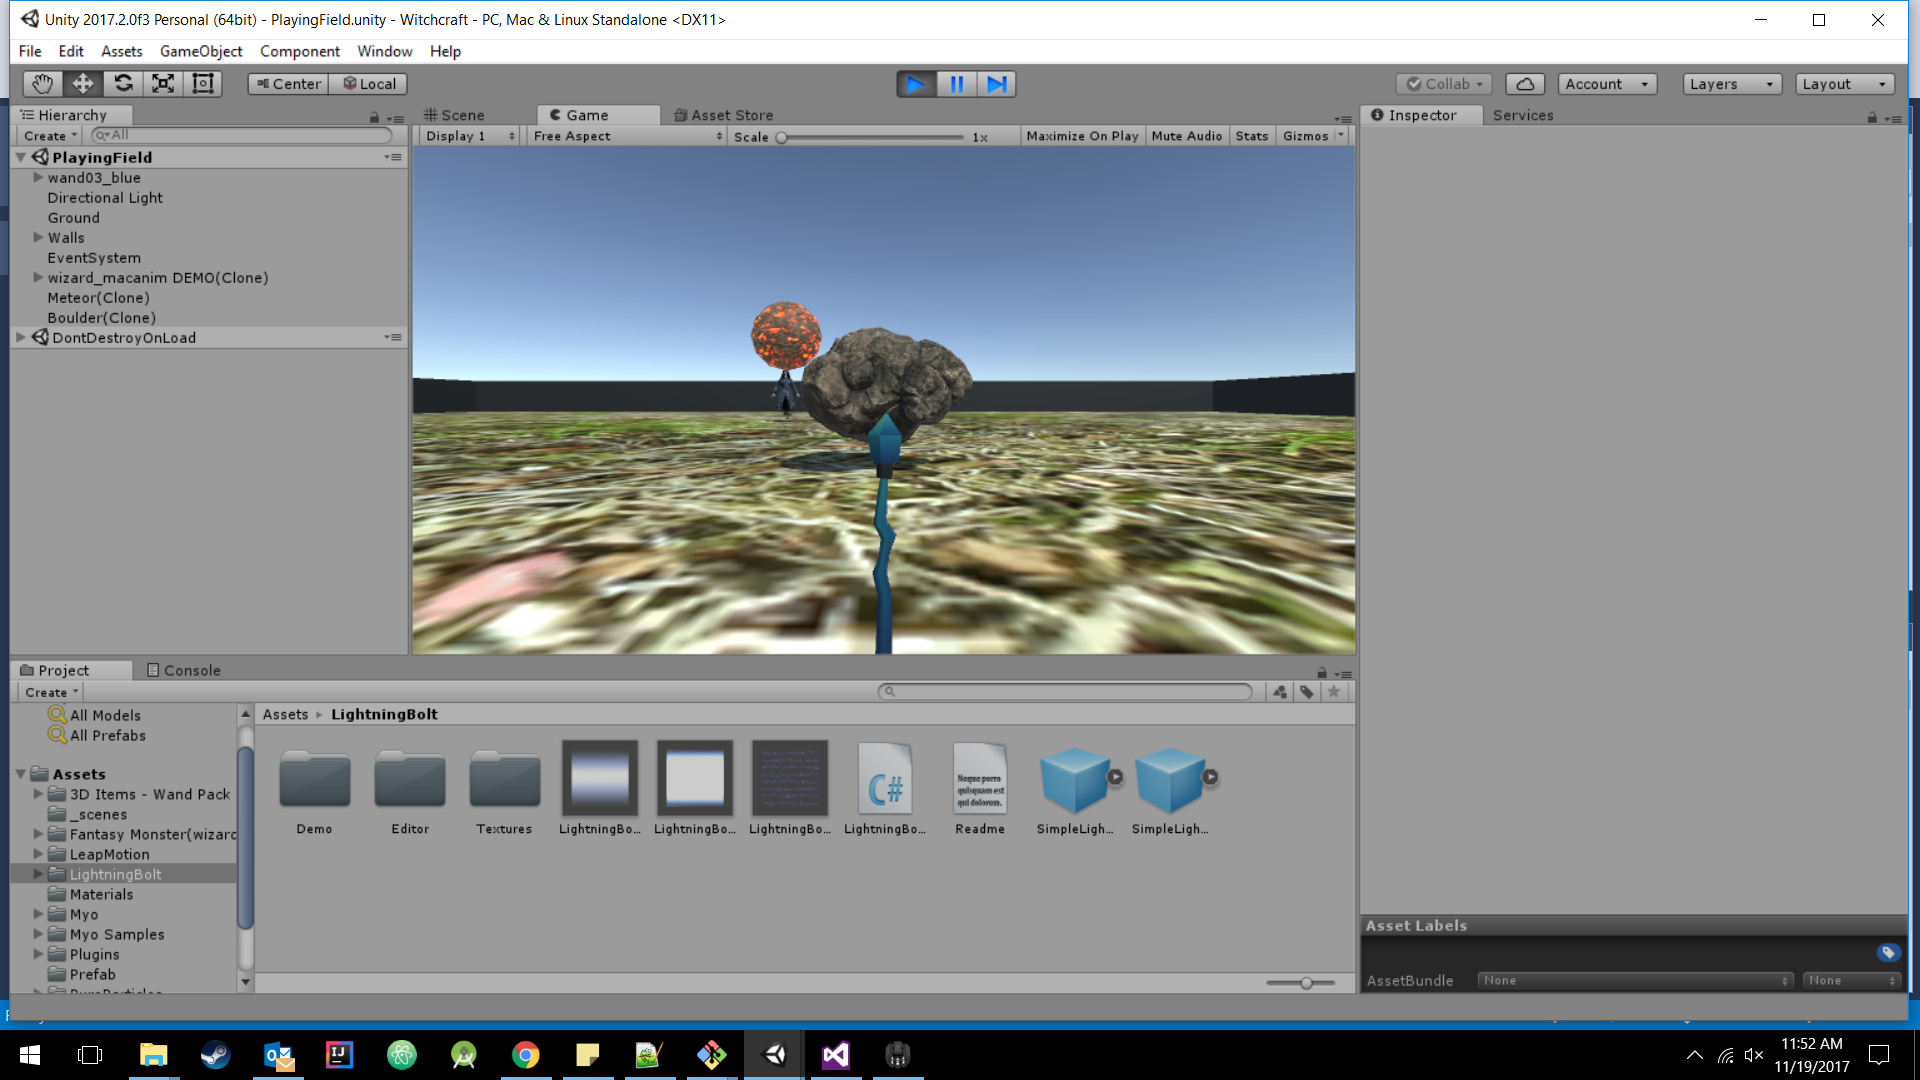Toggle Stats overlay in Game view

click(x=1251, y=136)
